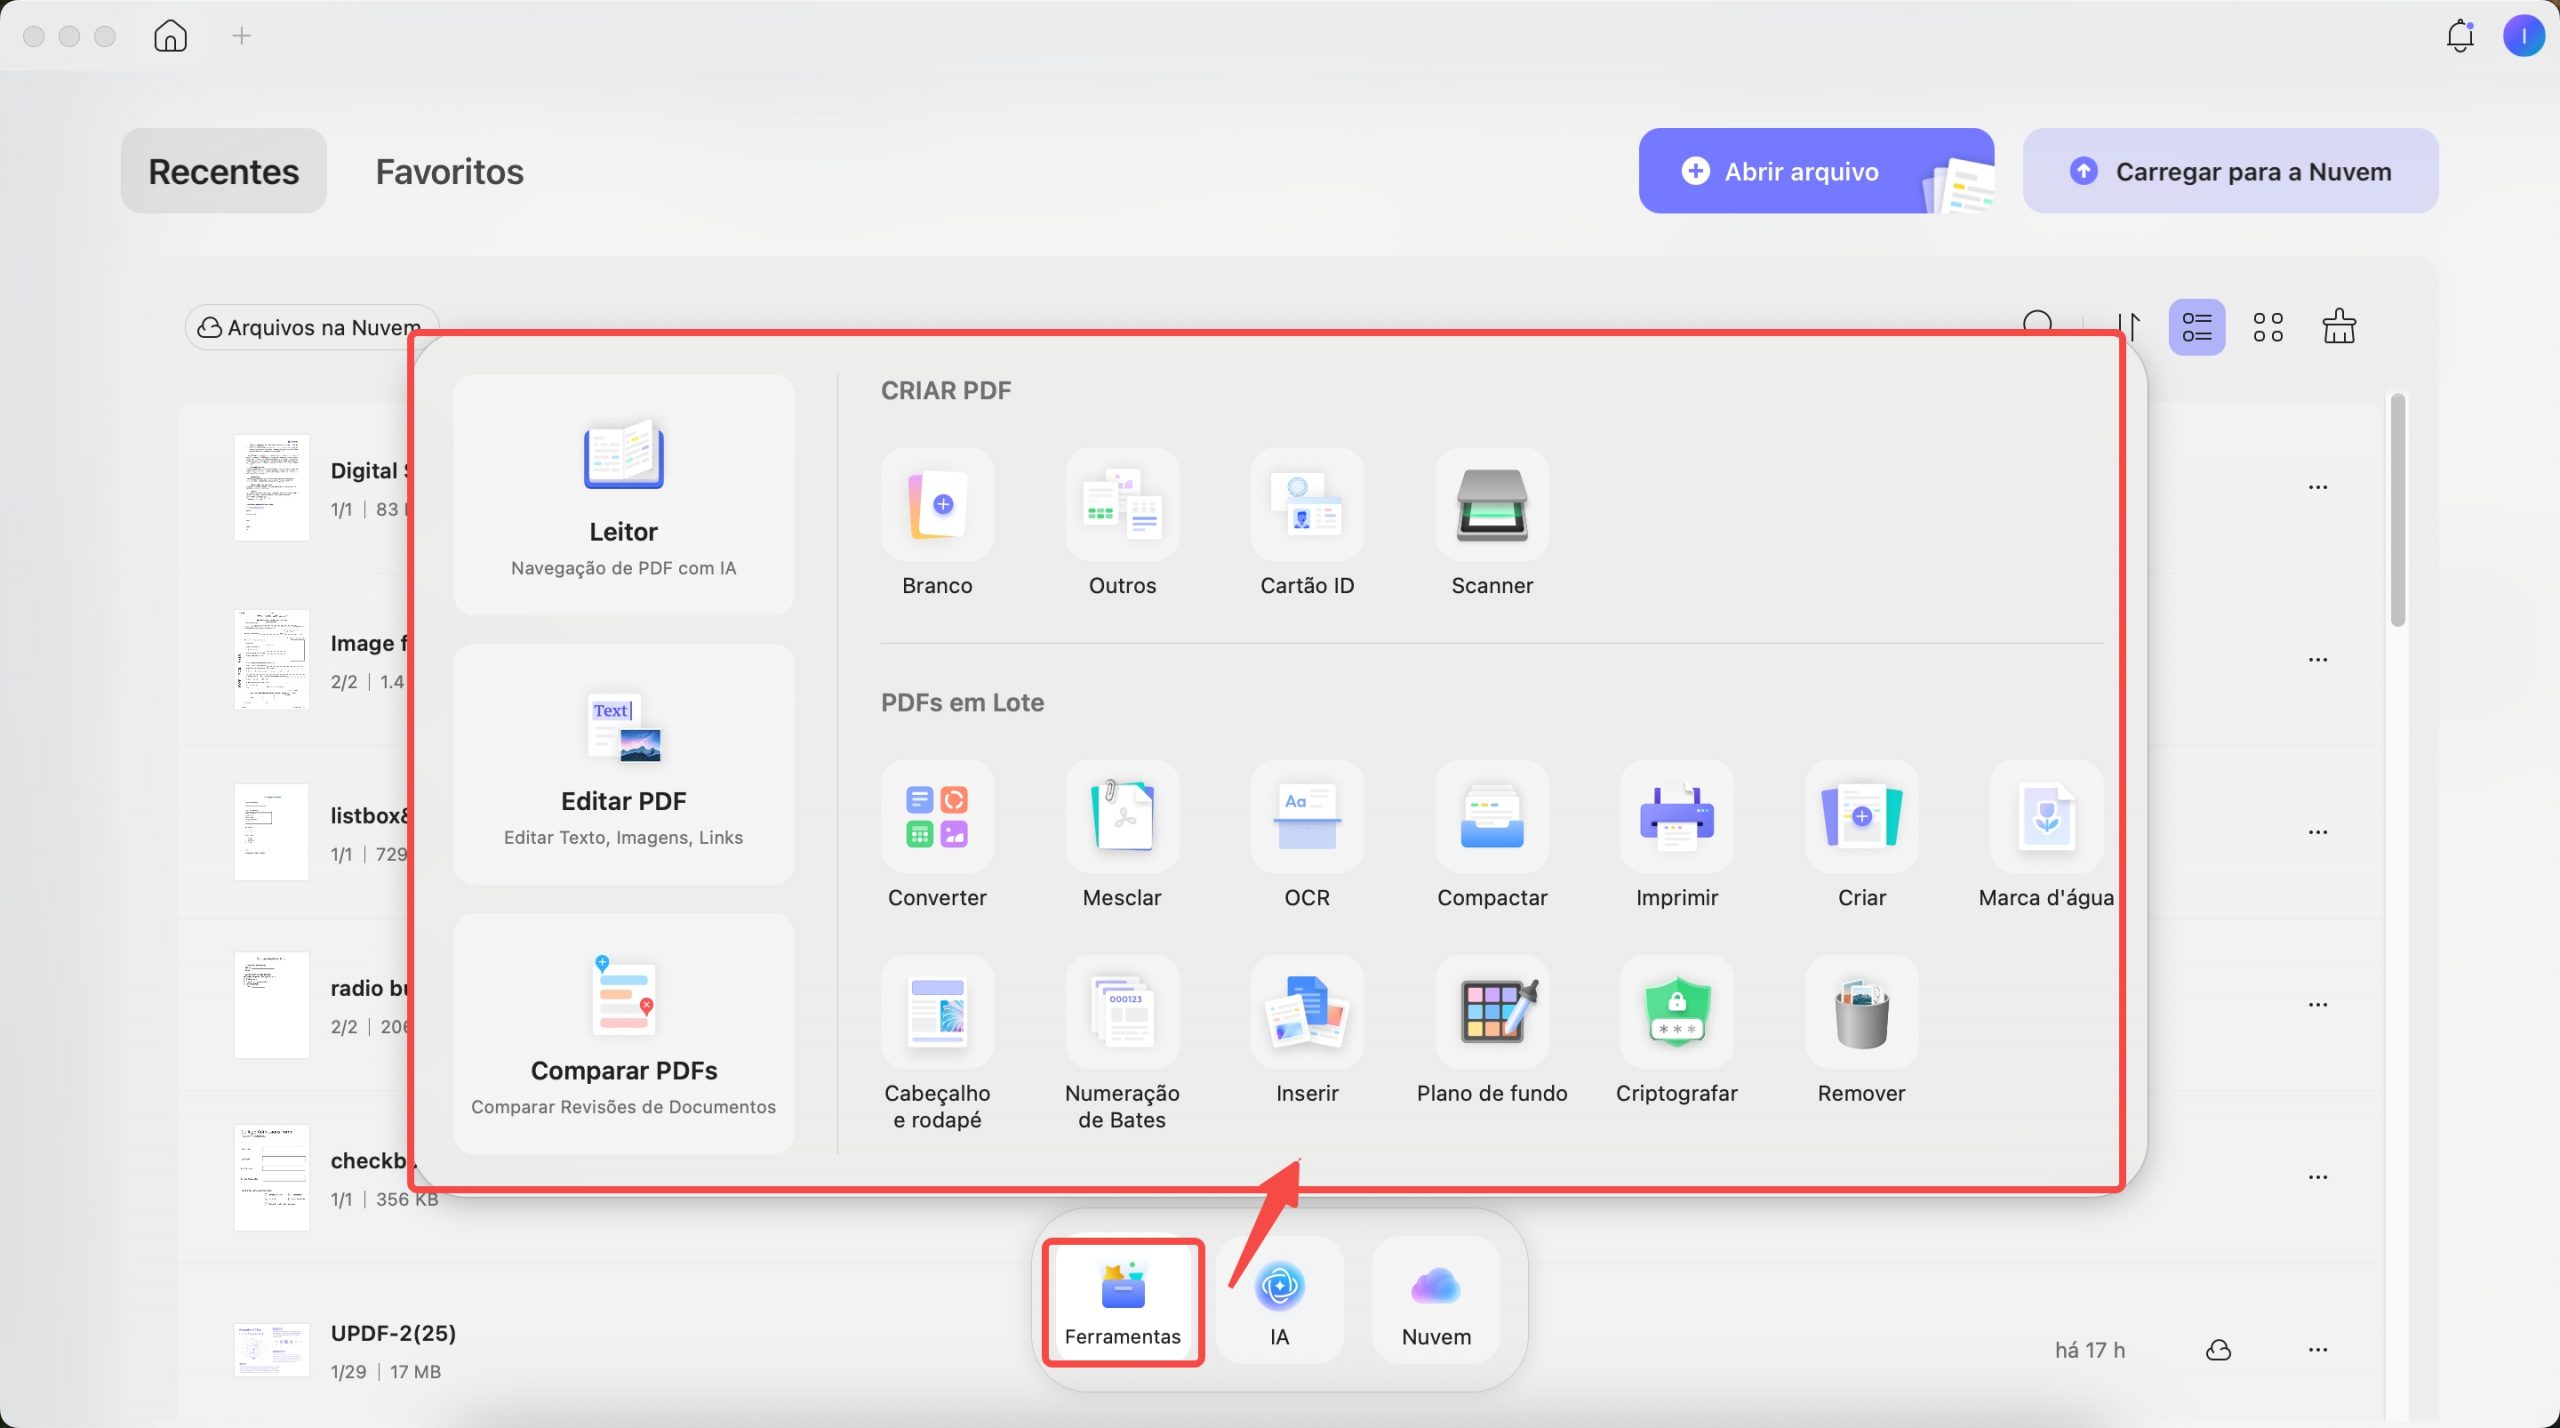Click the clear recent list broom icon

click(2339, 326)
